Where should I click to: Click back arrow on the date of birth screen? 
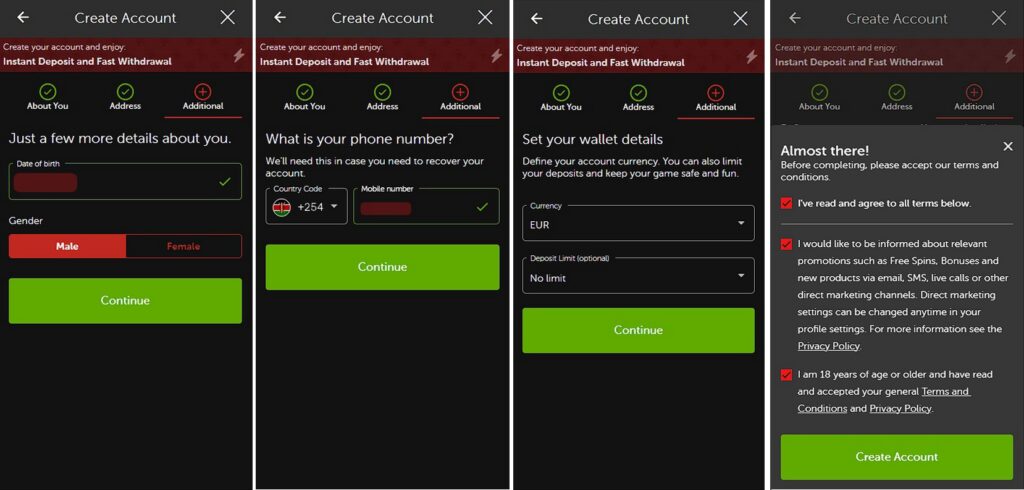pos(23,17)
